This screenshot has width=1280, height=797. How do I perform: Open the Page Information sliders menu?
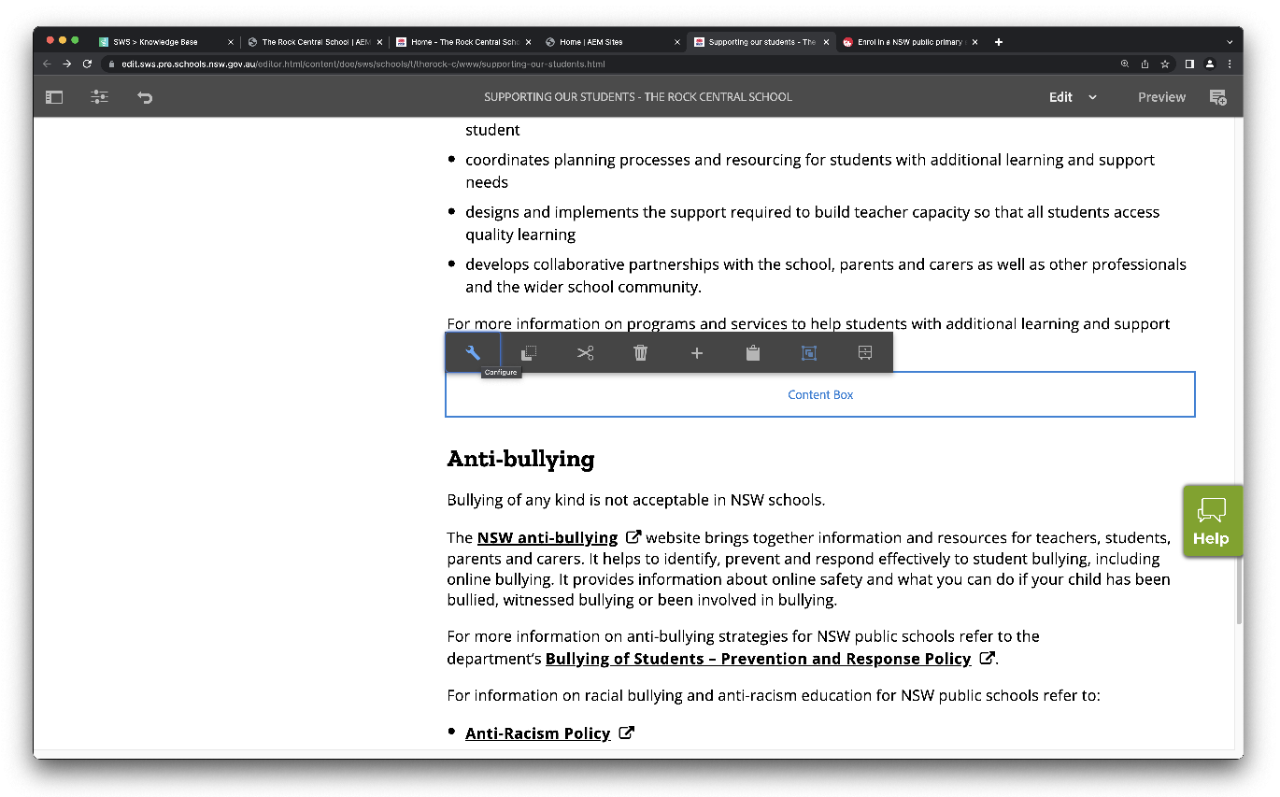point(99,97)
